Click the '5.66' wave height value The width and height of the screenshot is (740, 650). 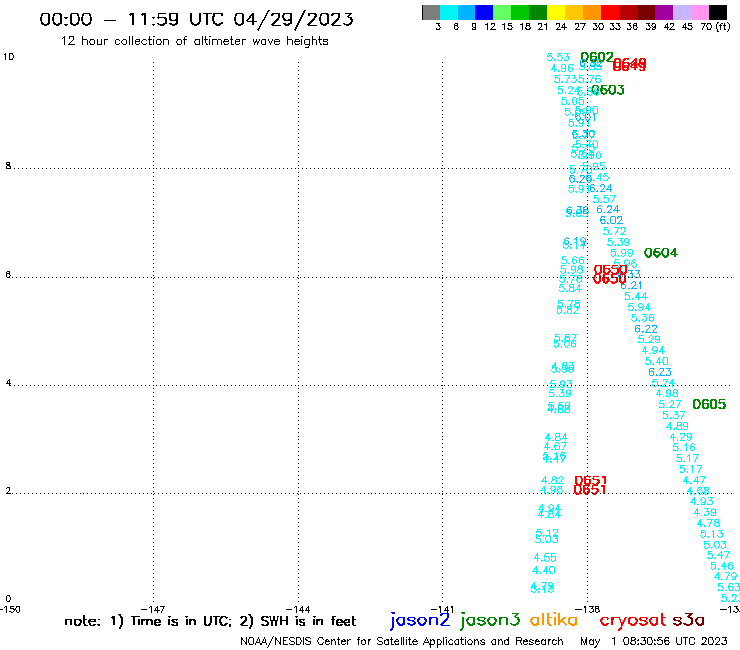[573, 261]
